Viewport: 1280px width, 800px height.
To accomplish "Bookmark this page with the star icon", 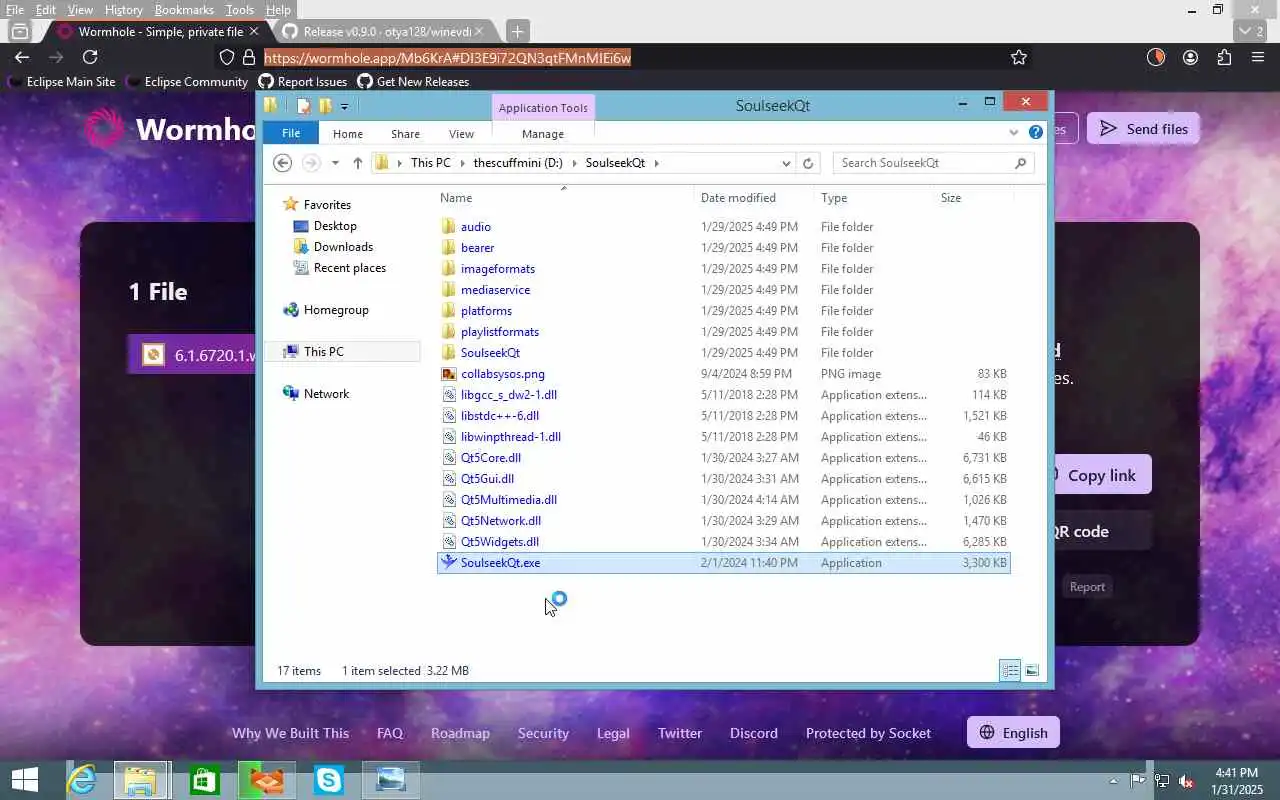I will click(x=1019, y=57).
